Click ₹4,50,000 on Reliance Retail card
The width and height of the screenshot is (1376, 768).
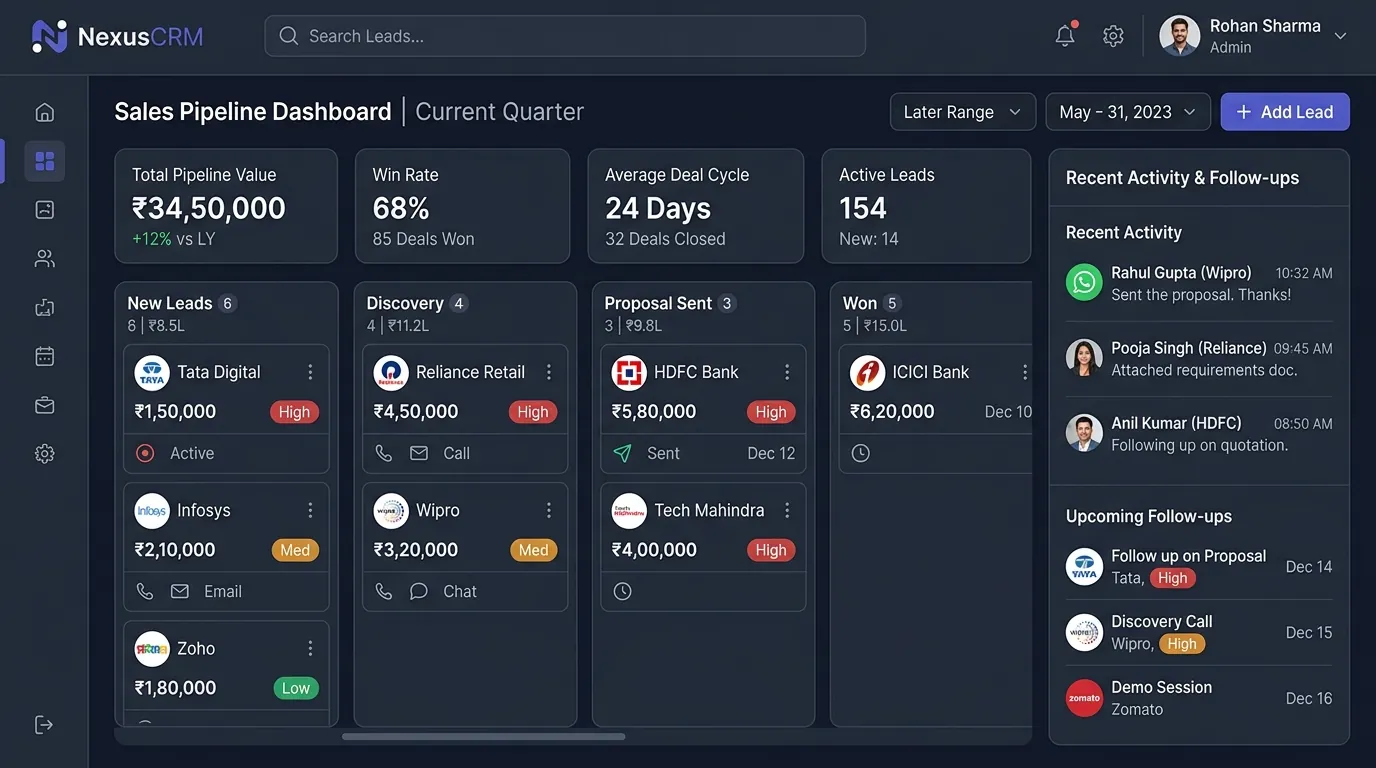point(416,411)
